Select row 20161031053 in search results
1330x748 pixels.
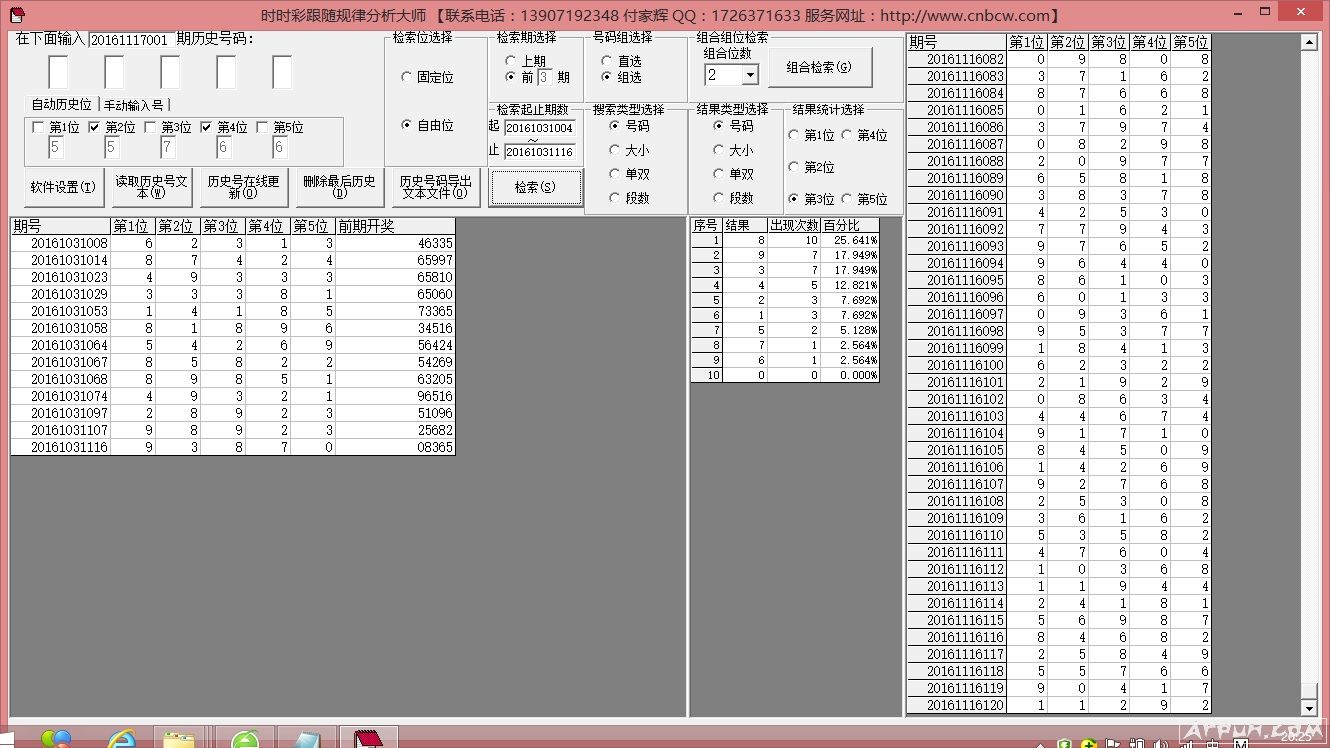click(232, 311)
